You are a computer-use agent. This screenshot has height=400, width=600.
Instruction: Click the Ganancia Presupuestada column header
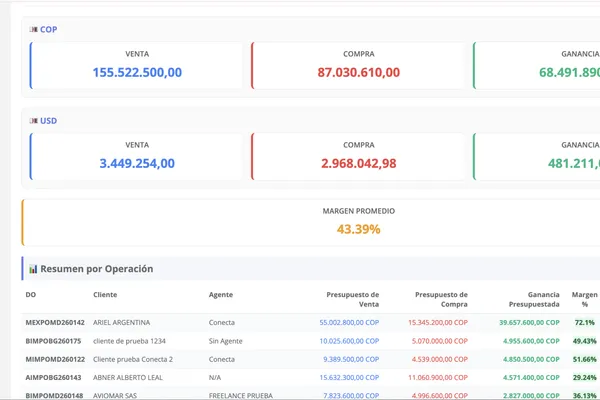pyautogui.click(x=534, y=299)
